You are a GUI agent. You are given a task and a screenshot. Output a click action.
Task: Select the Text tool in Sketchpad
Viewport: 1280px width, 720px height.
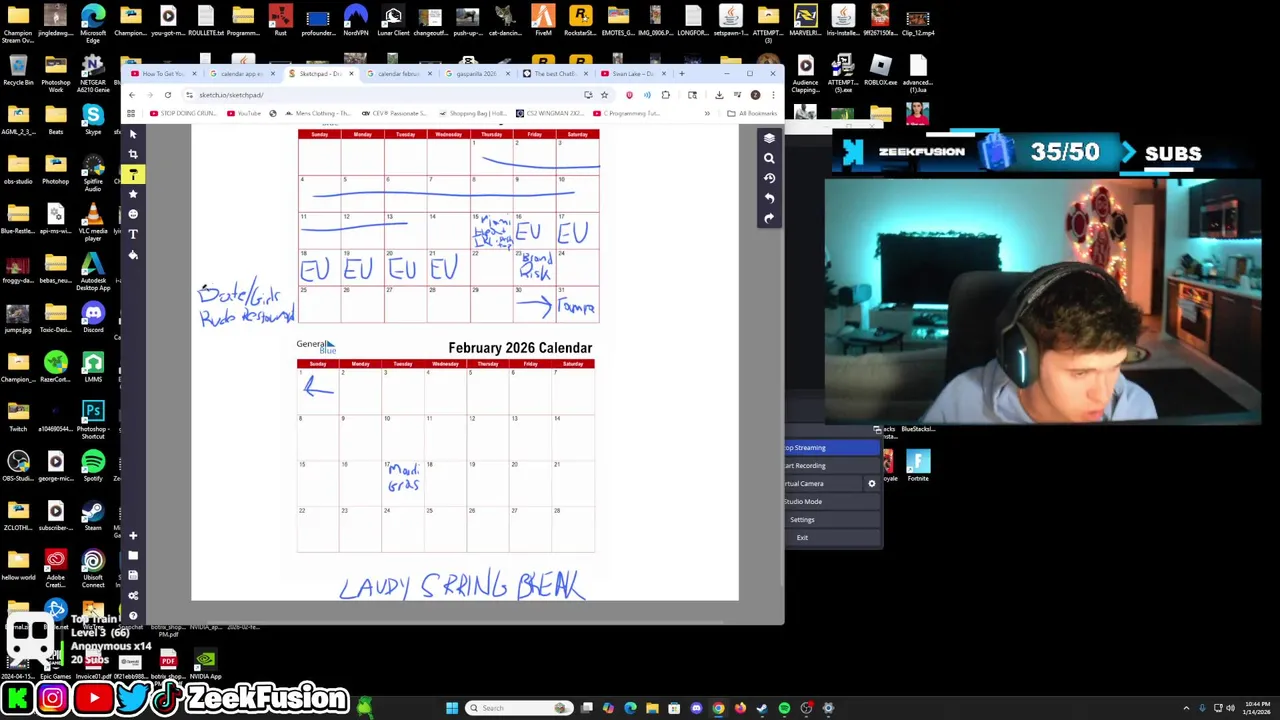coord(133,234)
